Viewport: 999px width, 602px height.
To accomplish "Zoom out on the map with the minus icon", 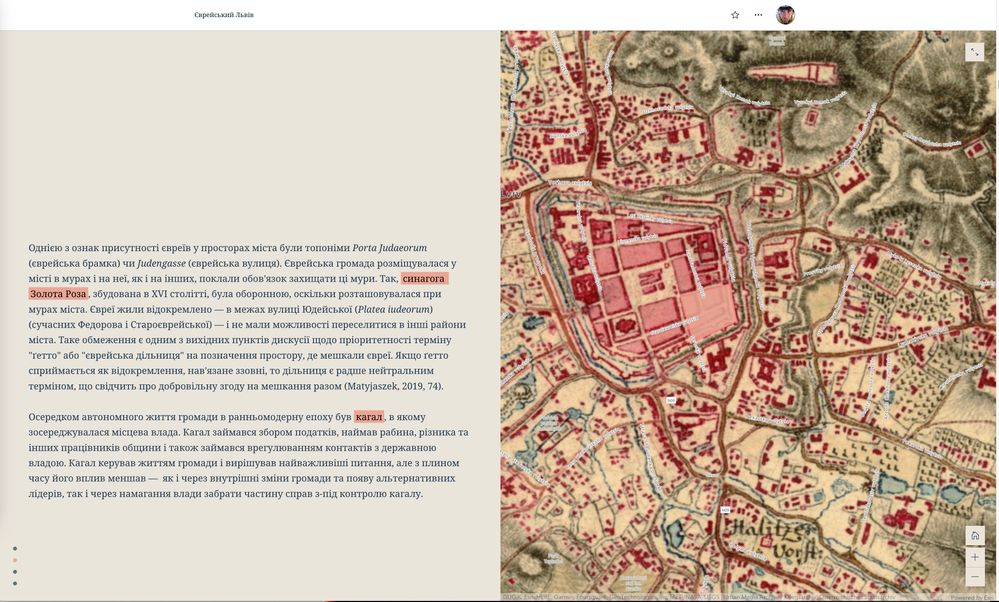I will point(974,575).
